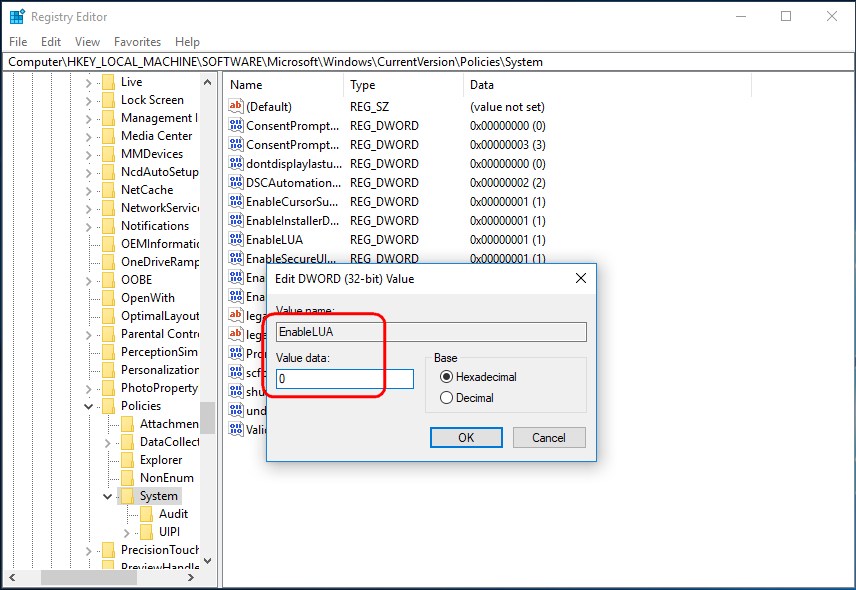The image size is (856, 590).
Task: Expand the OOBE key
Action: coord(88,281)
